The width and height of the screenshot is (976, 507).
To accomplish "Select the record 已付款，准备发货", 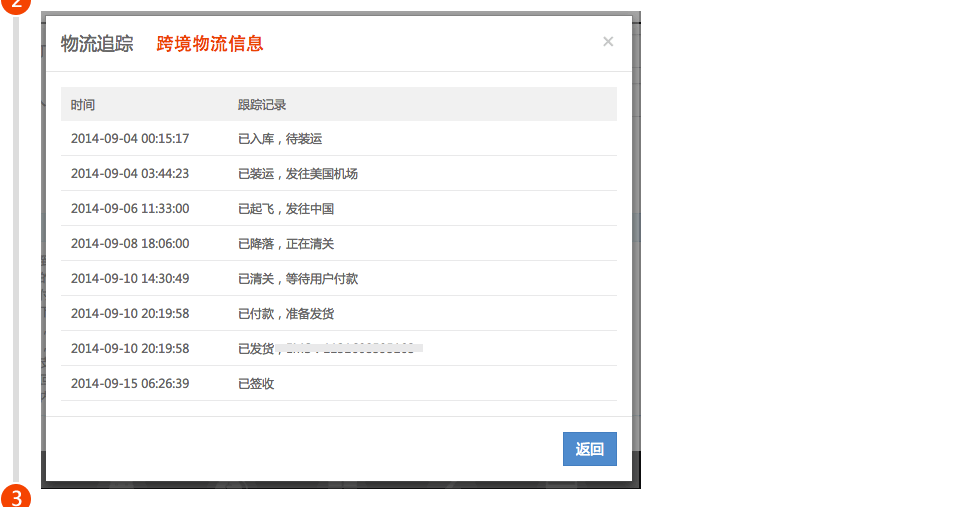I will [286, 314].
